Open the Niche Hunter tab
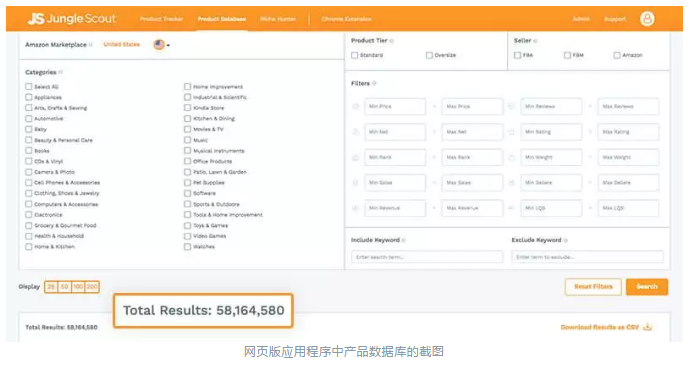The height and width of the screenshot is (366, 690). point(278,19)
